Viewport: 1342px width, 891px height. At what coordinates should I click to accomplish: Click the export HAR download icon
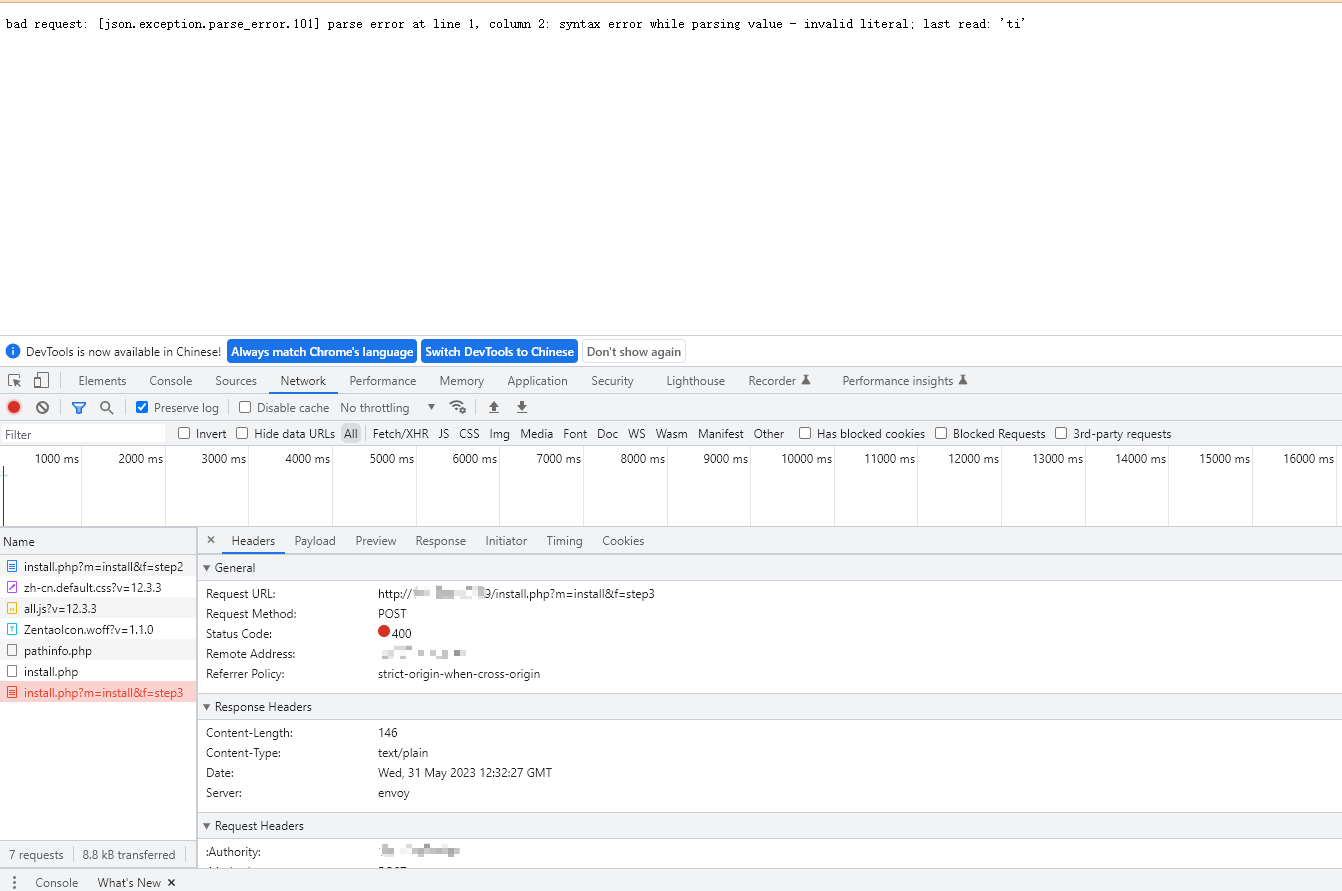point(521,407)
